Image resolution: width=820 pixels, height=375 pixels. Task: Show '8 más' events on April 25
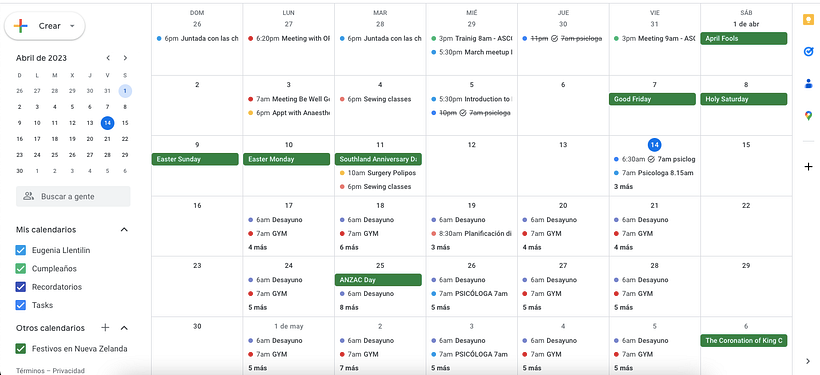click(348, 308)
